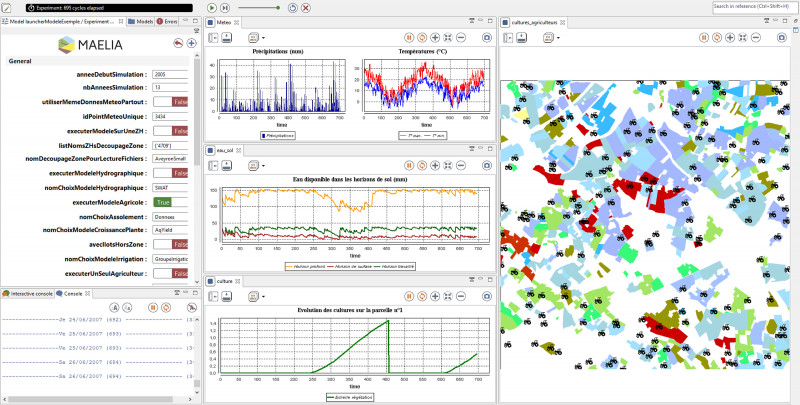Toggle executerModeleAgricole switch set to True

click(164, 202)
